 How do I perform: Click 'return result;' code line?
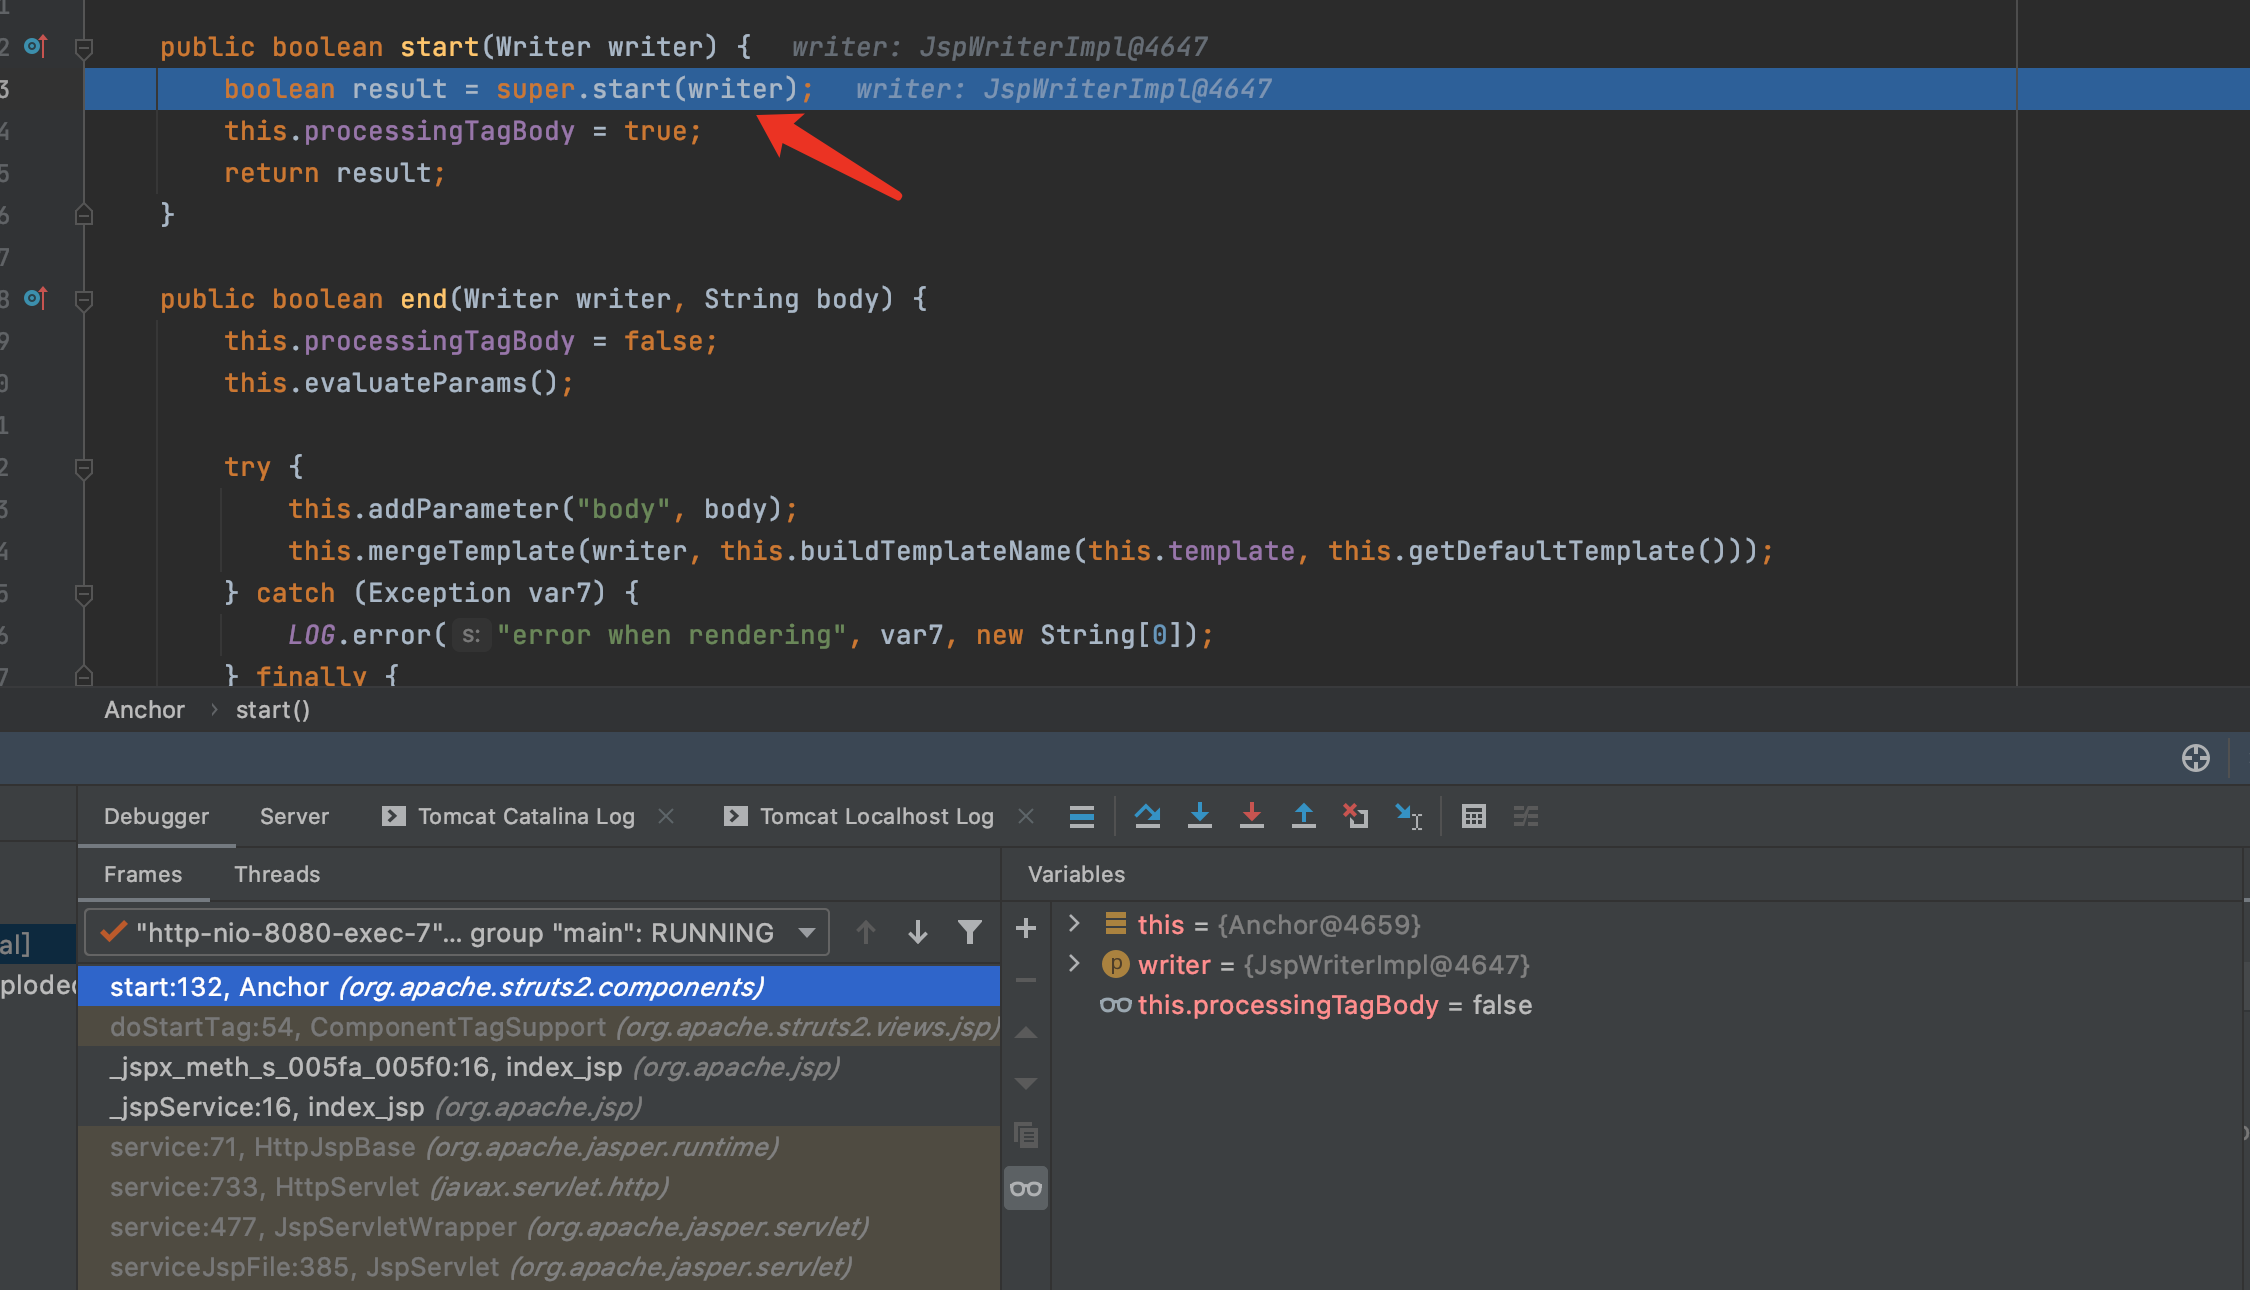(x=335, y=173)
